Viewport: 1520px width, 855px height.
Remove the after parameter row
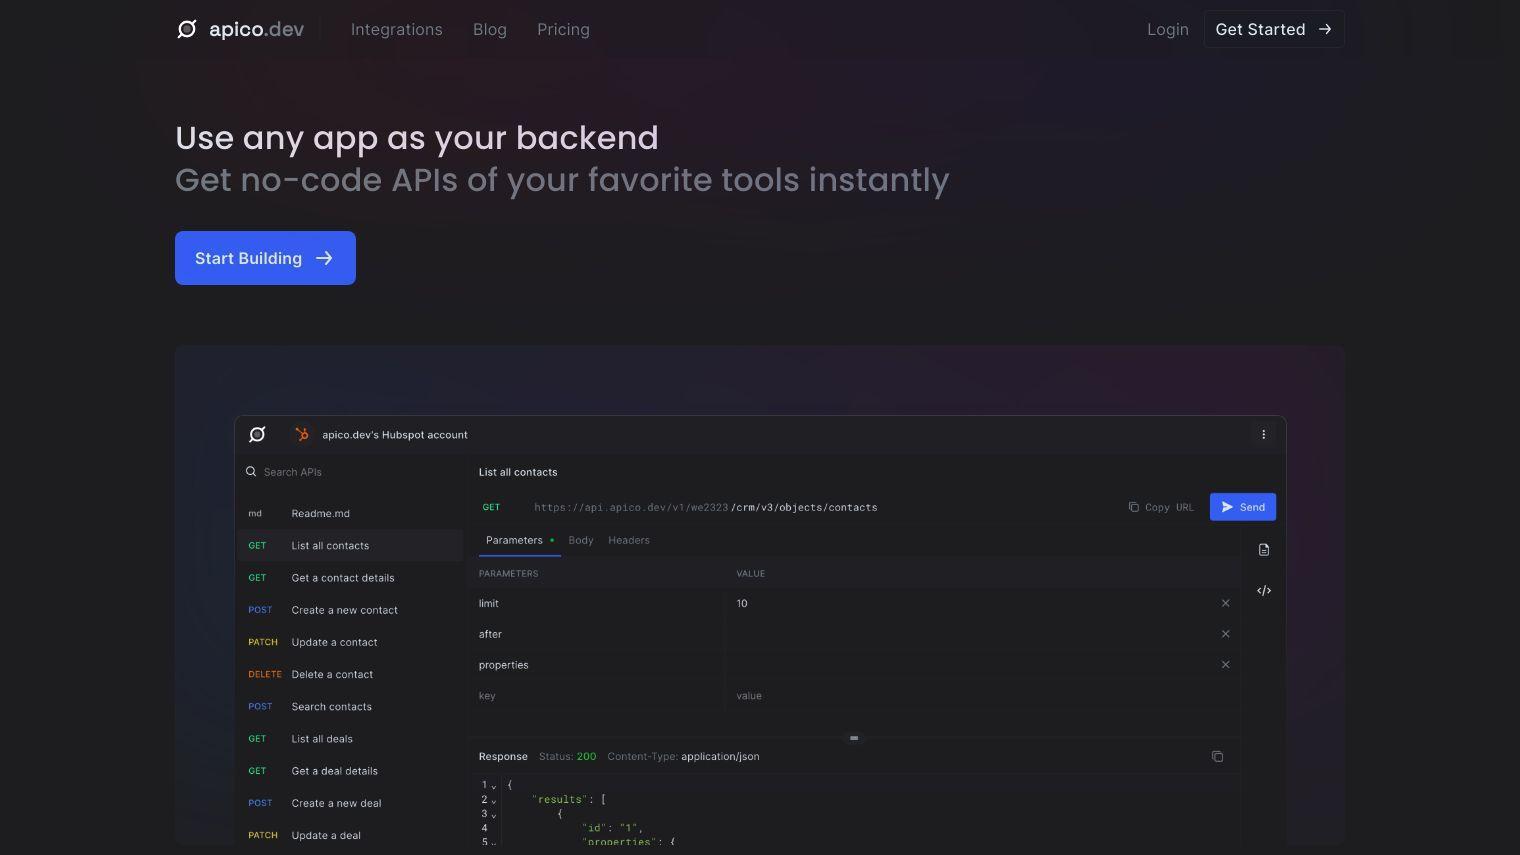tap(1225, 634)
